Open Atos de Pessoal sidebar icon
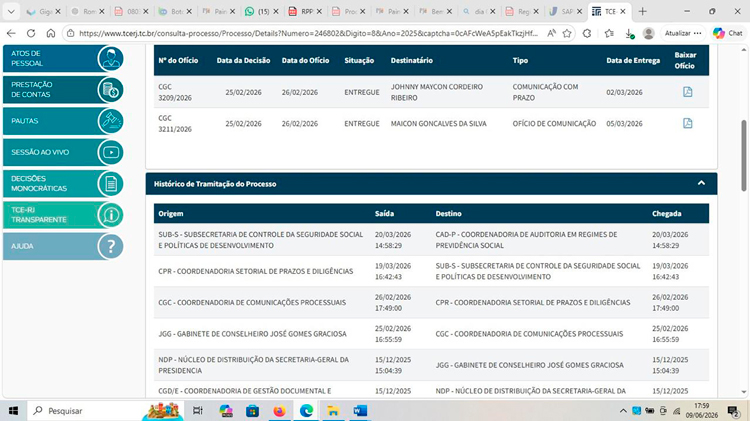This screenshot has width=750, height=421. [110, 58]
